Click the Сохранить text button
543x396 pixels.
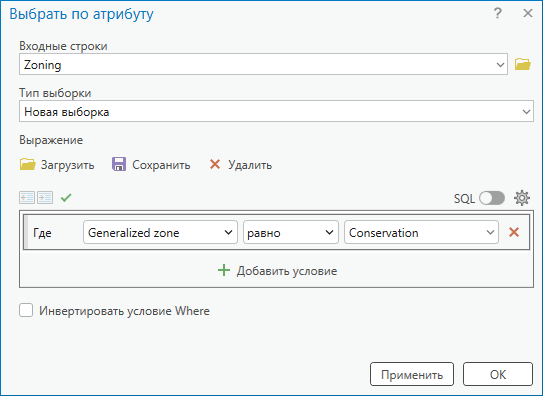(161, 165)
